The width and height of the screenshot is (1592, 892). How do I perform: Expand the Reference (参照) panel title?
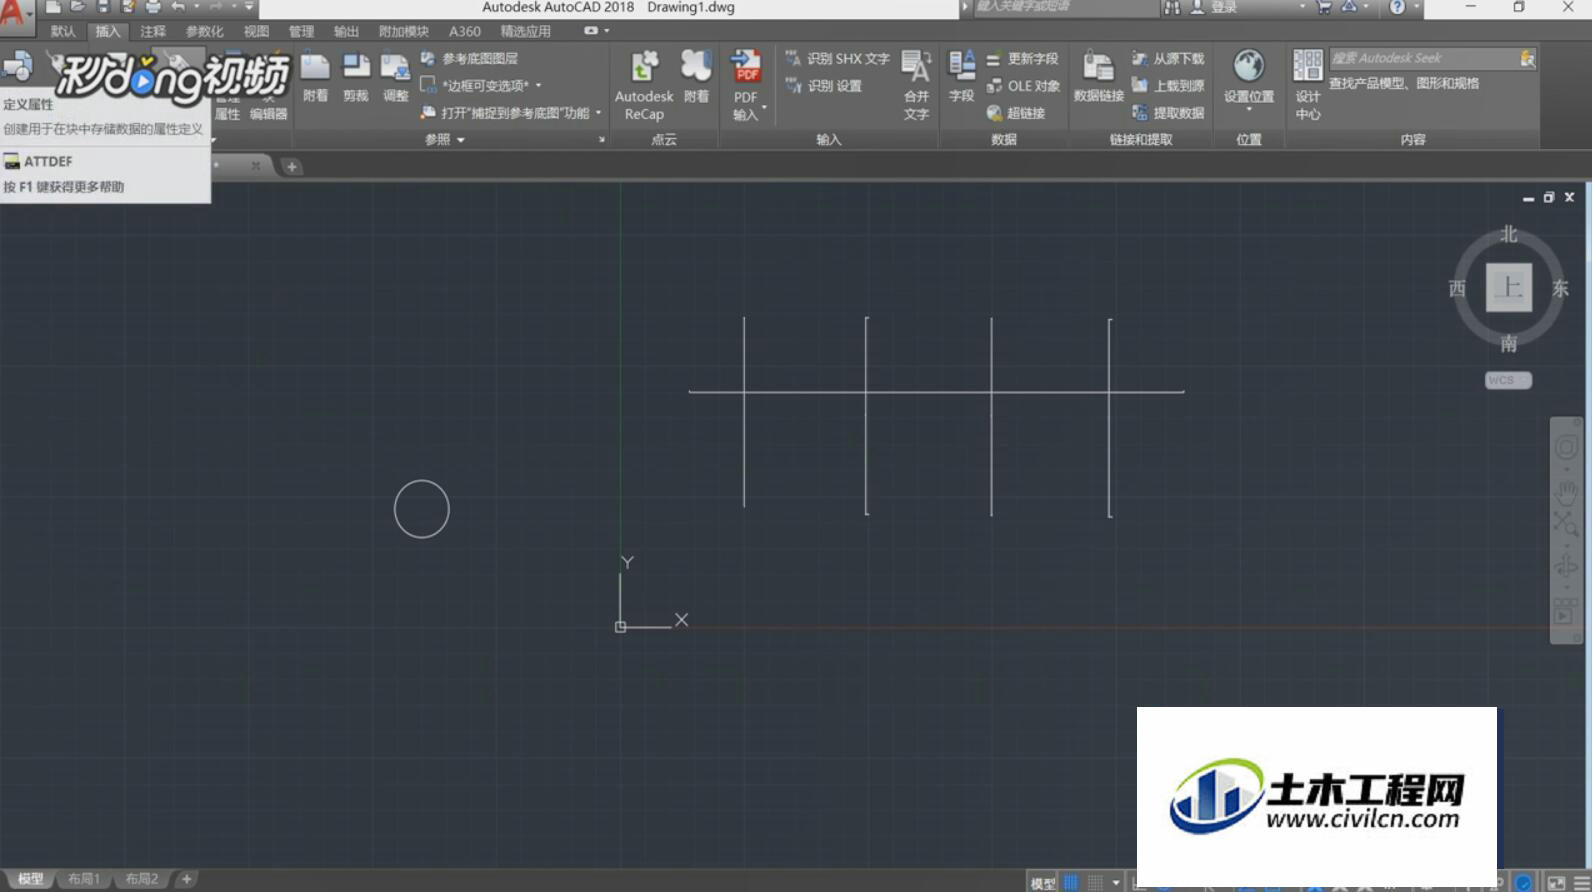[445, 140]
